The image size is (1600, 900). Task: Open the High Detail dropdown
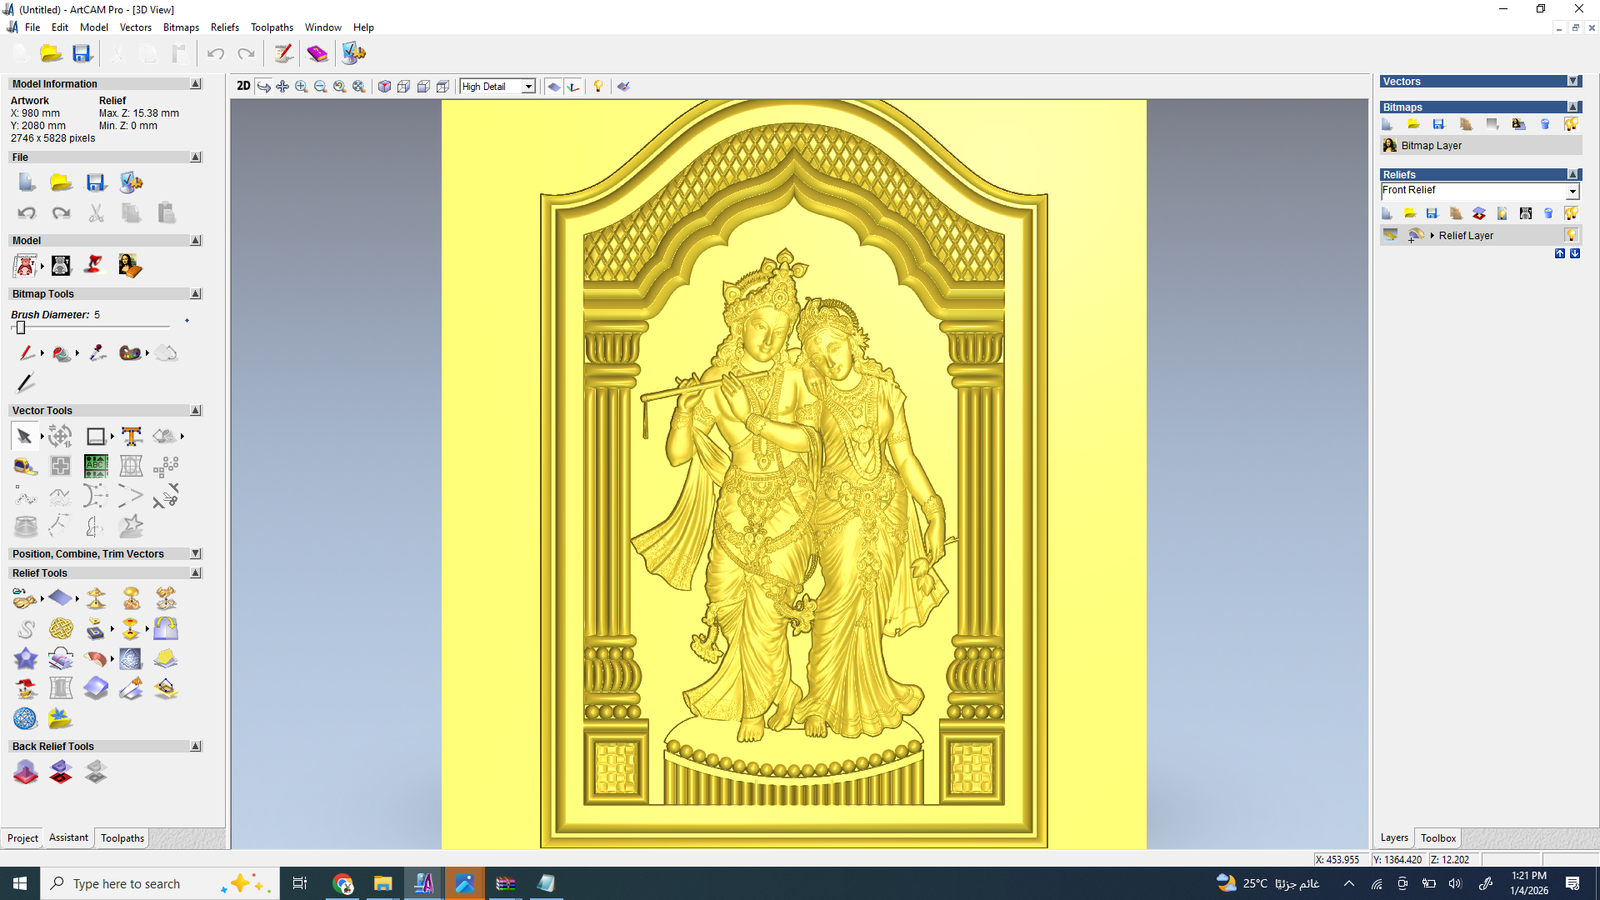pyautogui.click(x=528, y=87)
